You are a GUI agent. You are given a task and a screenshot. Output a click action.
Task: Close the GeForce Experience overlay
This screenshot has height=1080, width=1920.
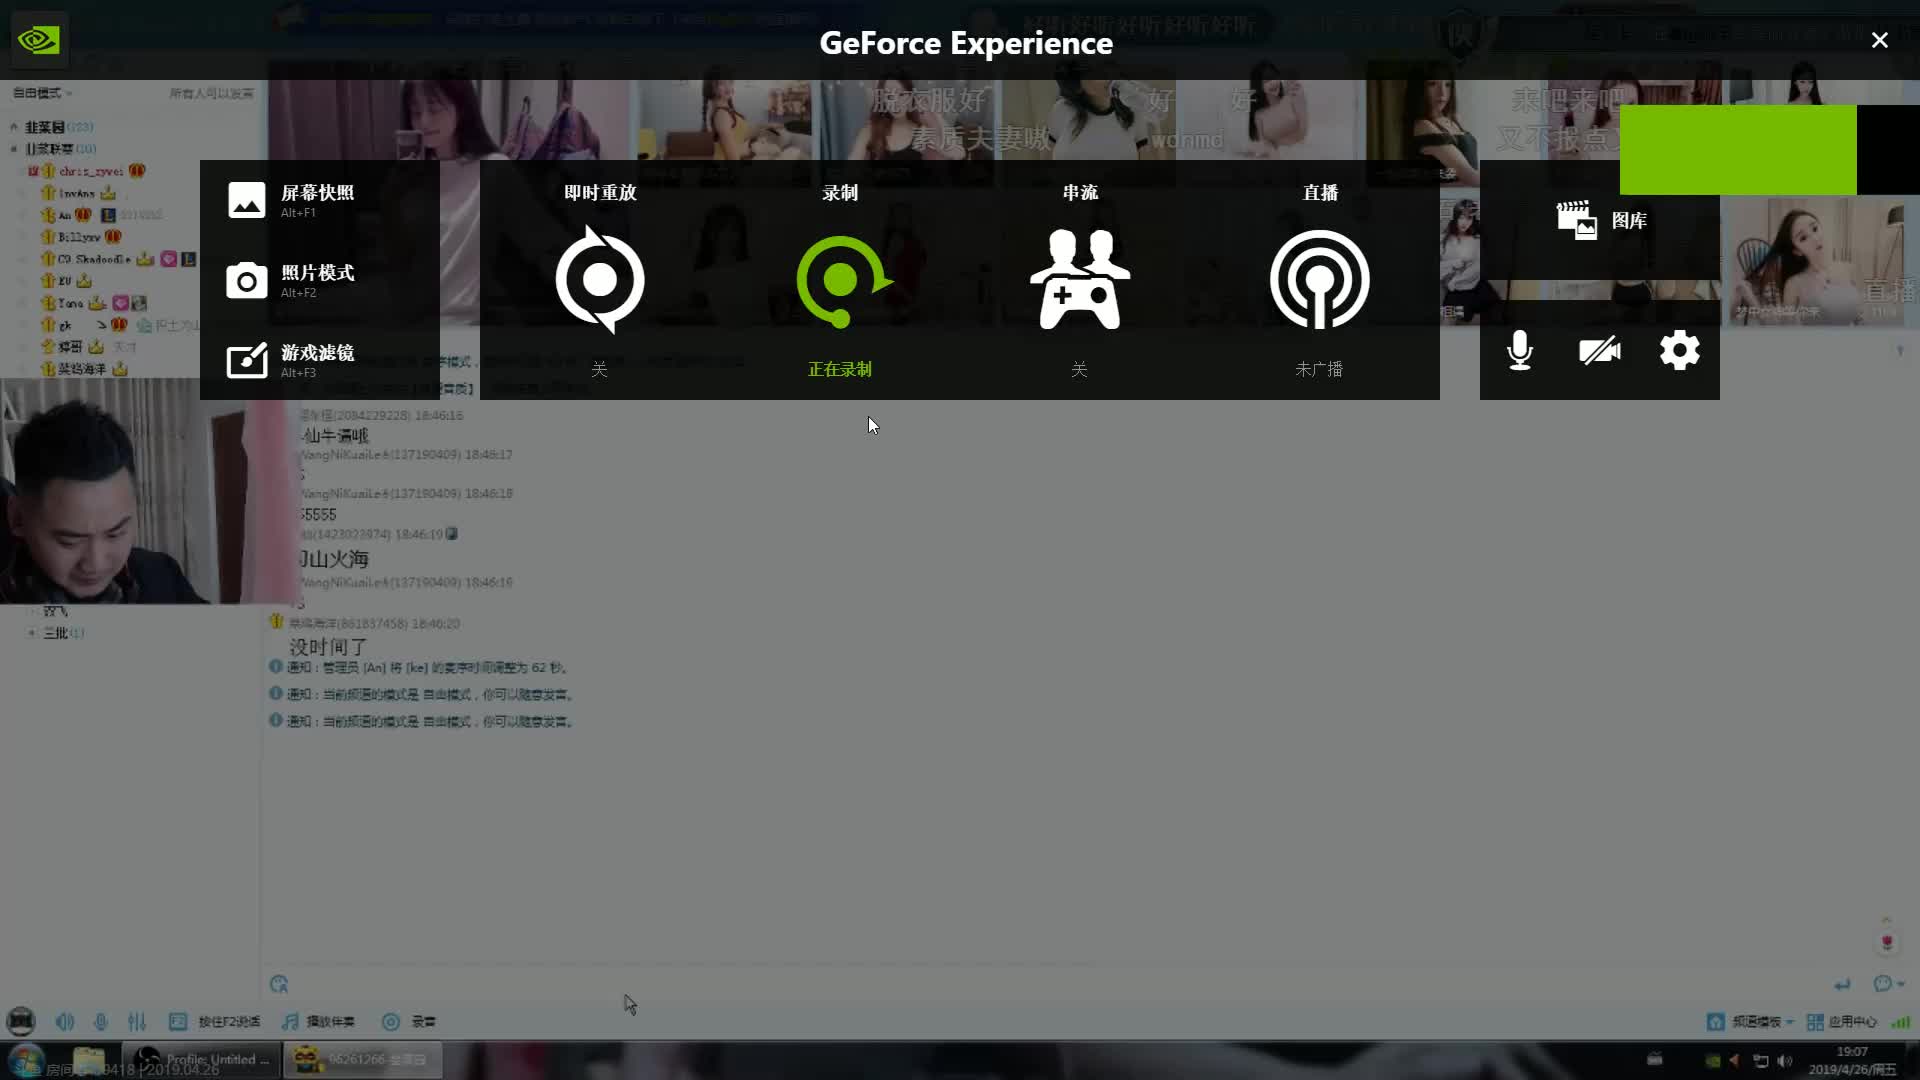pyautogui.click(x=1880, y=40)
